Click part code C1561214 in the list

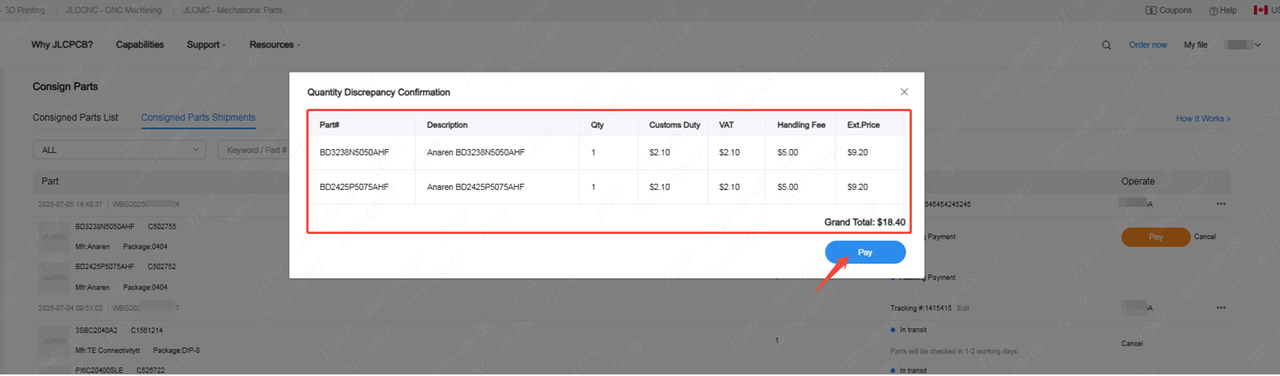[146, 330]
